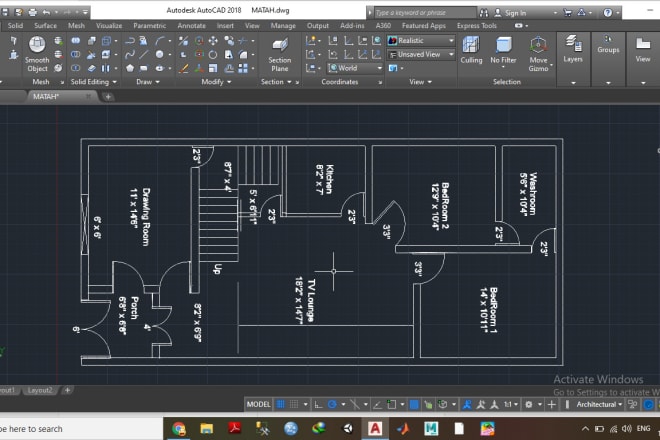The width and height of the screenshot is (660, 440).
Task: Select the Polyline draw tool
Action: (130, 40)
